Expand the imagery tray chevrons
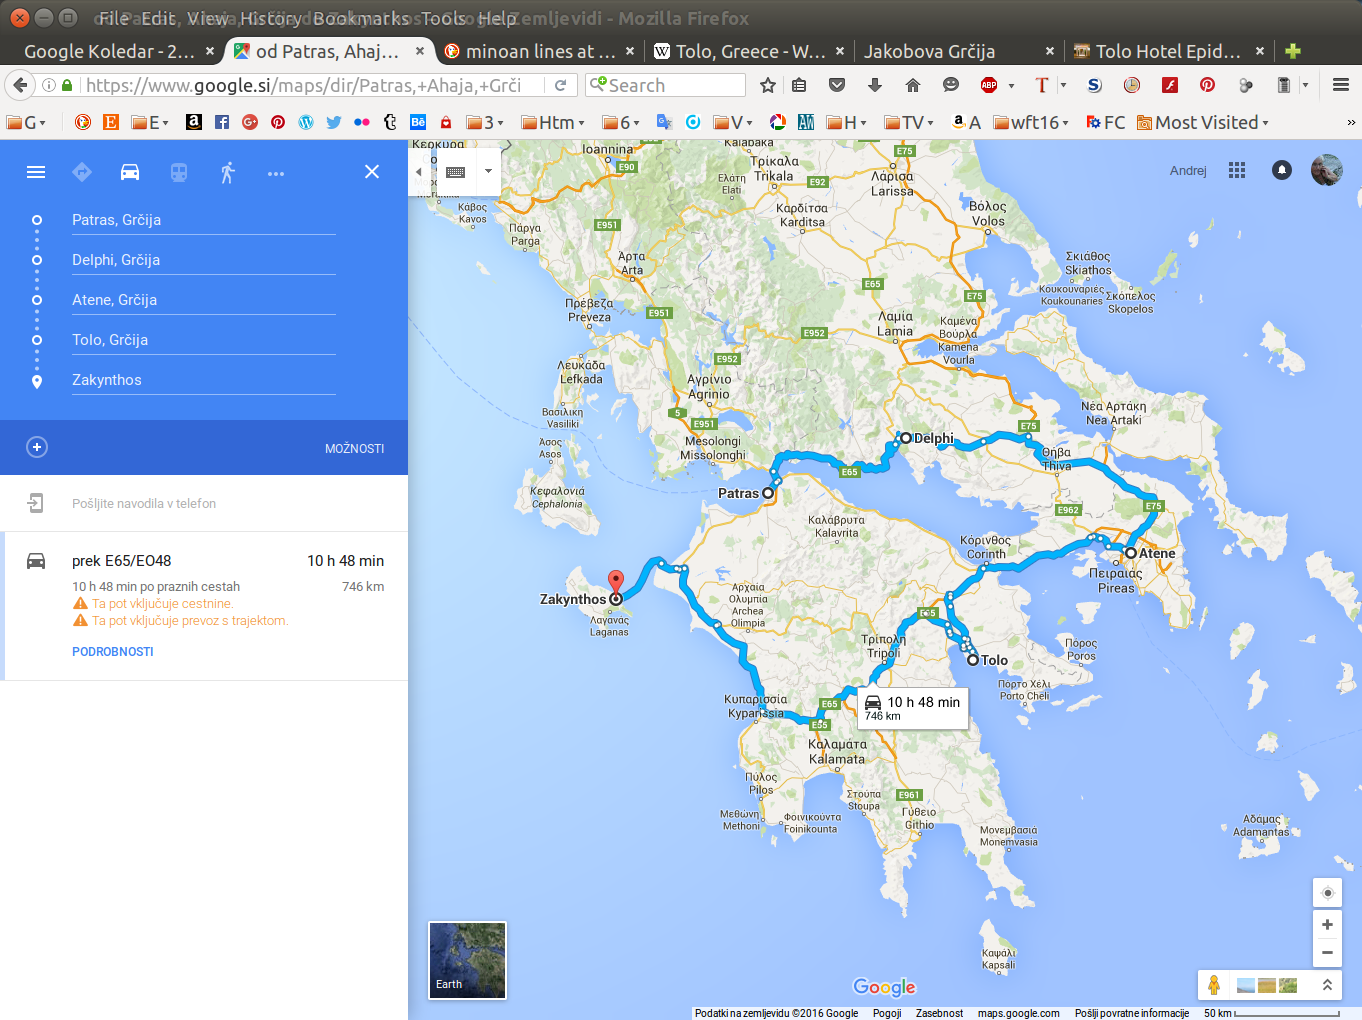 tap(1327, 985)
